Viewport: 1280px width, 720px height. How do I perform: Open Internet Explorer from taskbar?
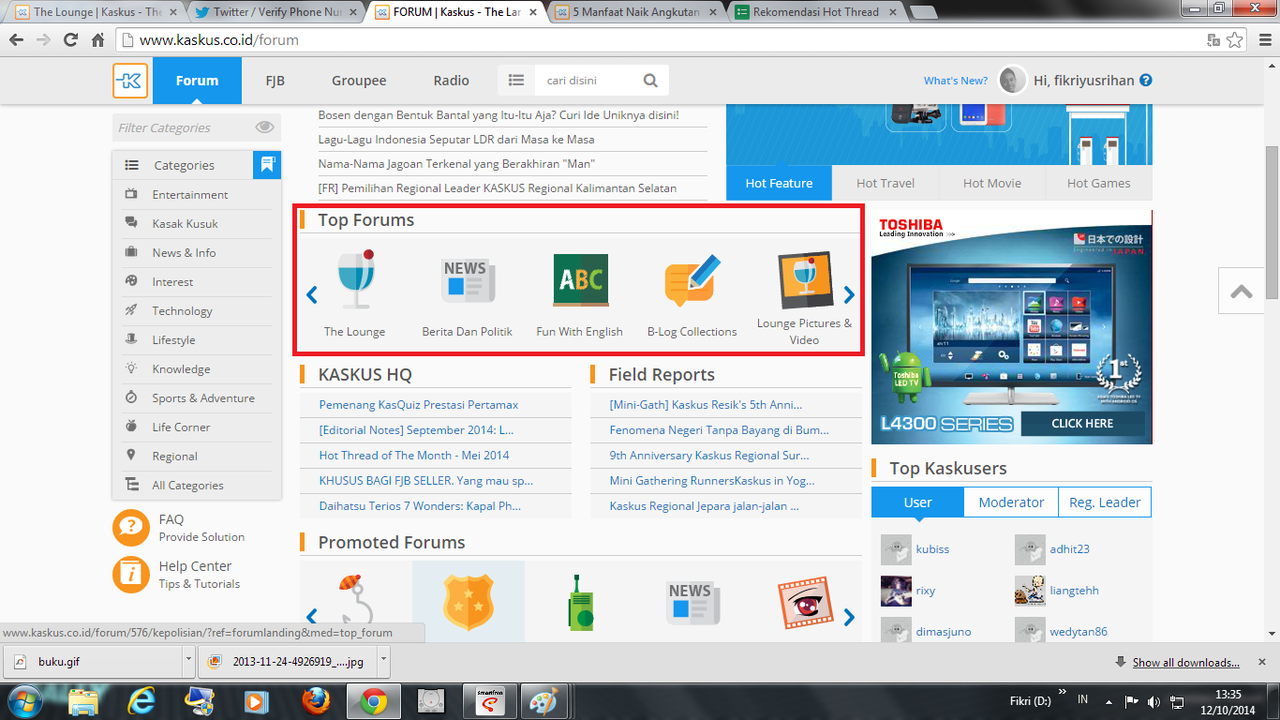coord(142,700)
